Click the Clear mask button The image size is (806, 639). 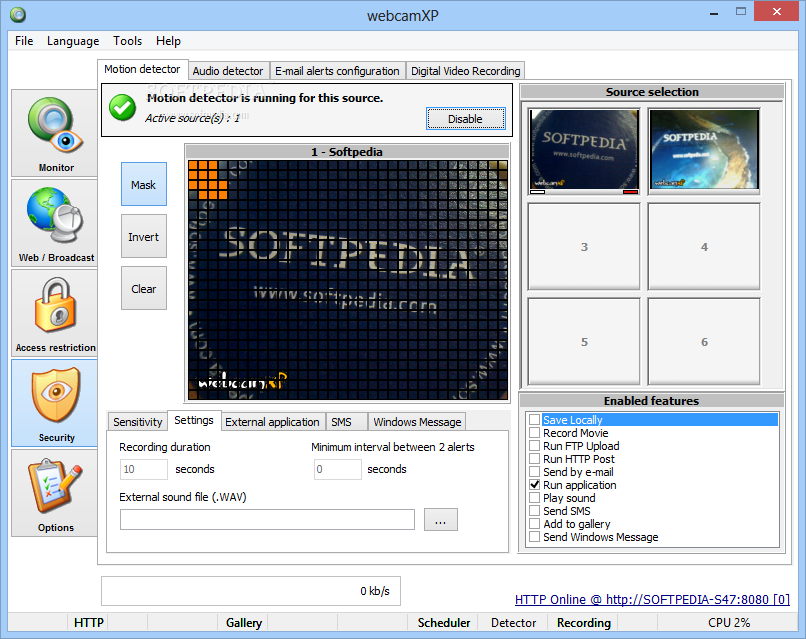[x=143, y=288]
